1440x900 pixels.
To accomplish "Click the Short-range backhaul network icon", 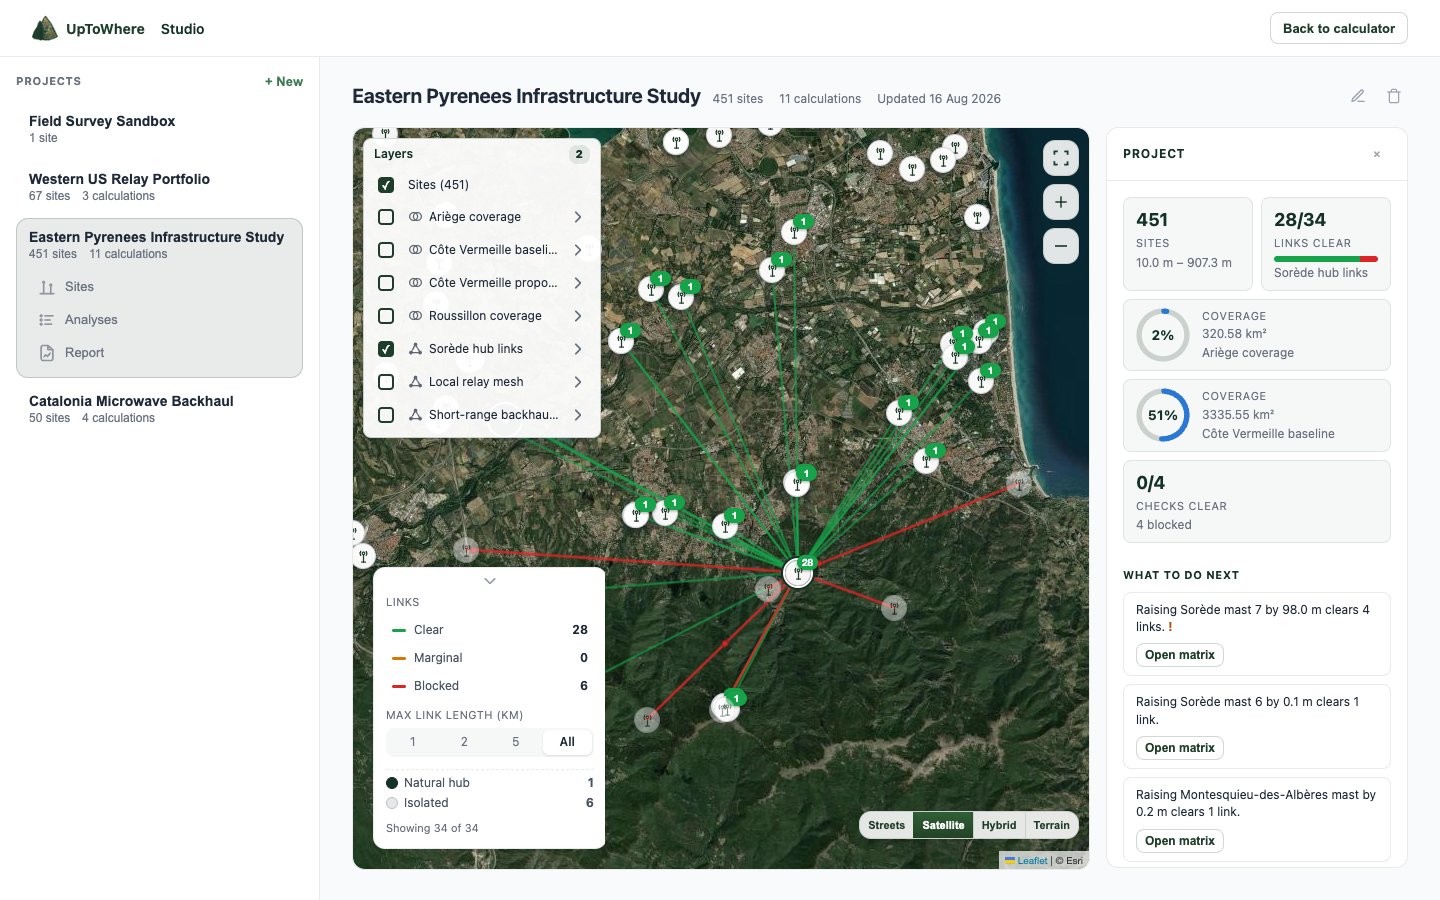I will tap(415, 415).
